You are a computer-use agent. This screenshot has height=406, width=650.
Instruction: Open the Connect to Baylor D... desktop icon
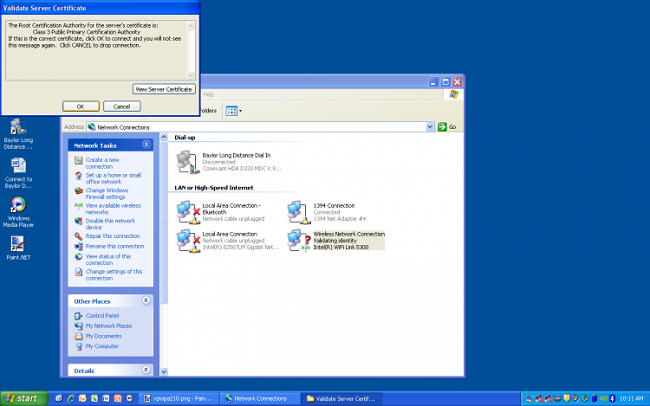coord(18,173)
